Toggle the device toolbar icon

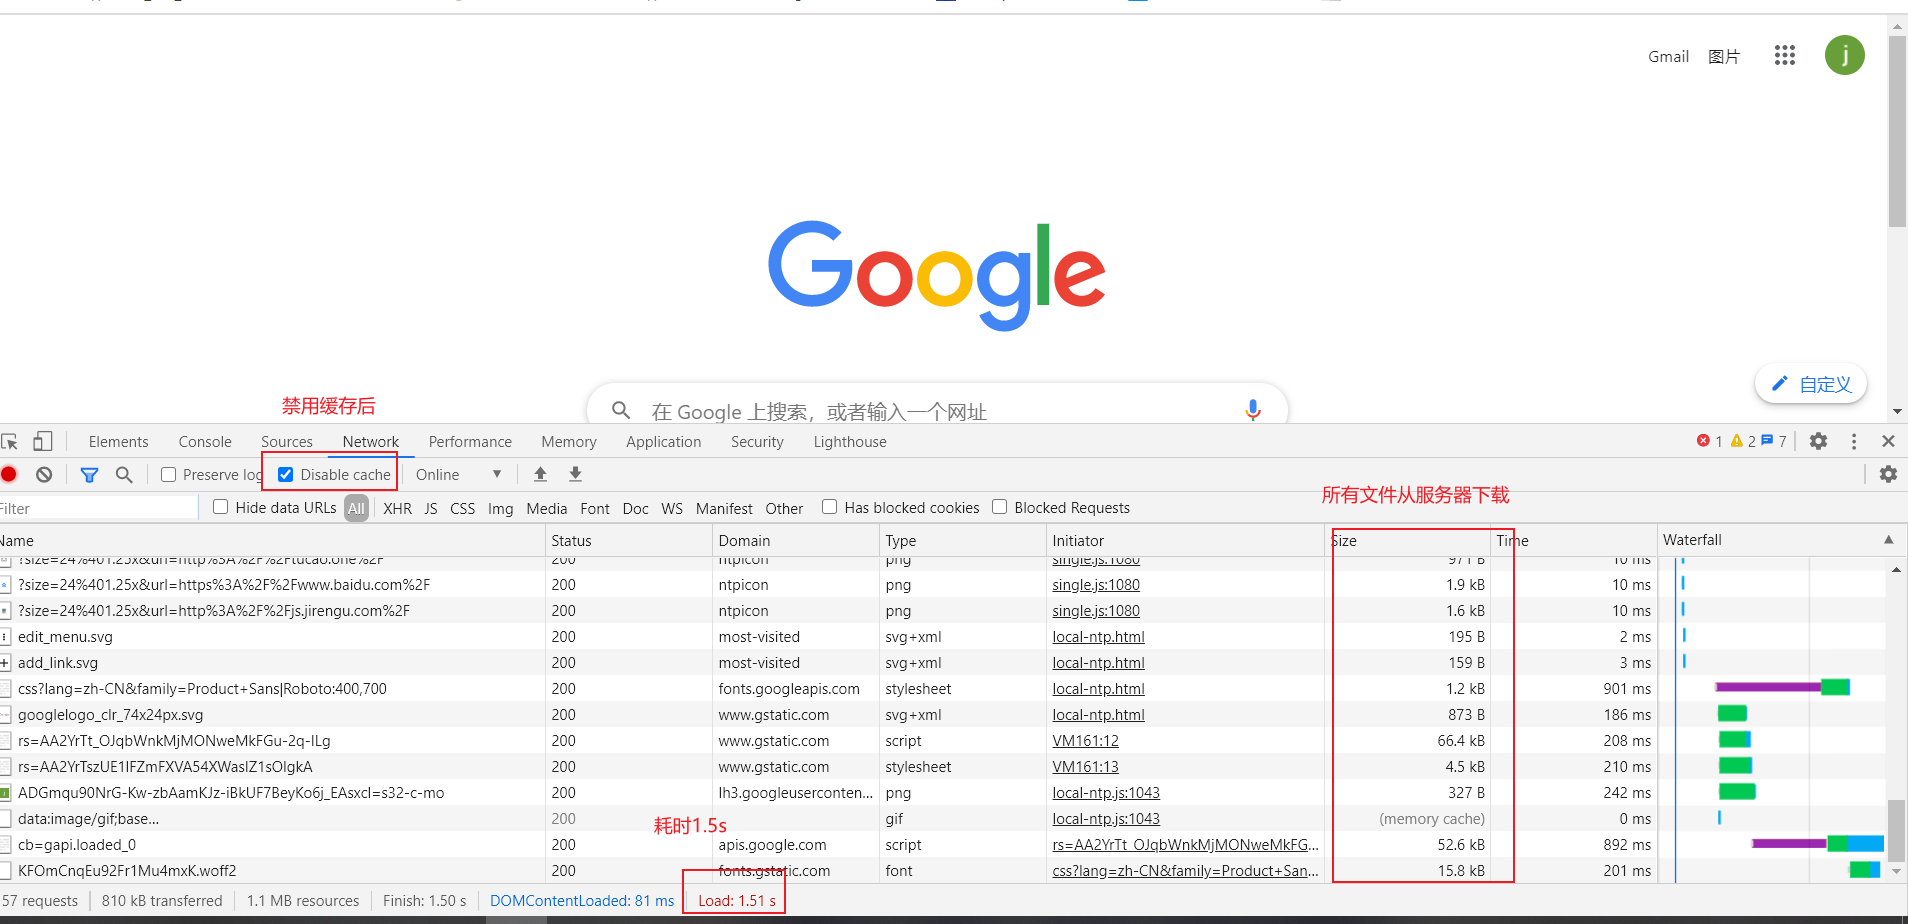point(42,441)
